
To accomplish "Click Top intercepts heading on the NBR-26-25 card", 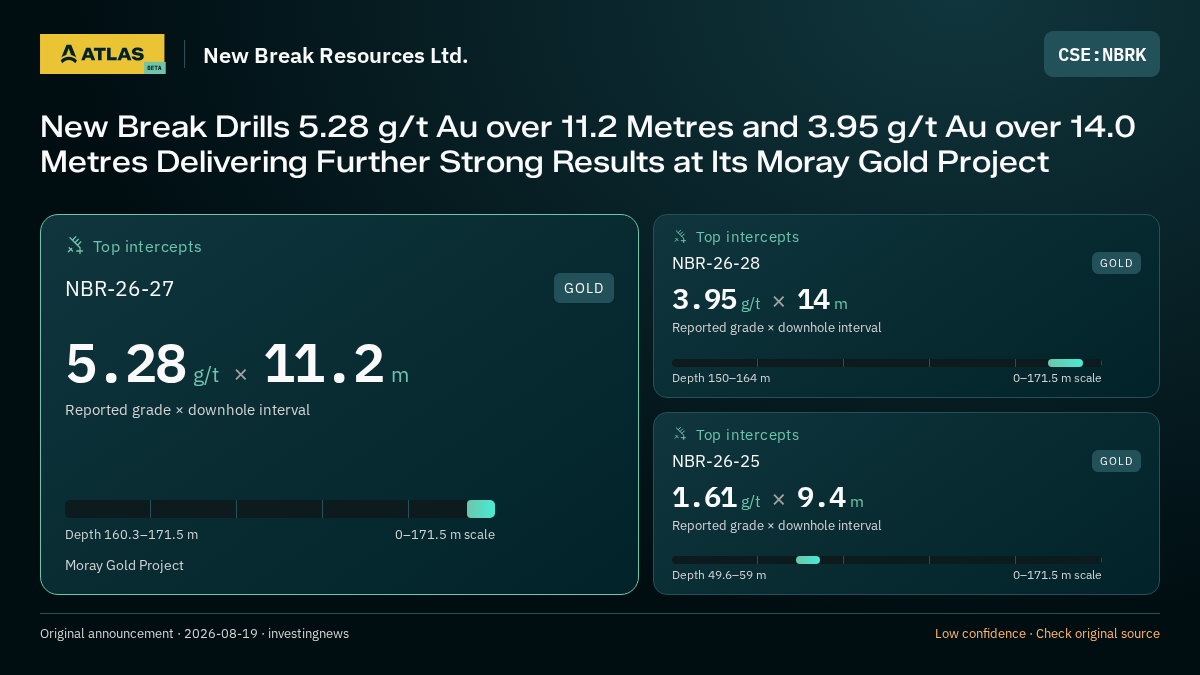I will tap(748, 435).
